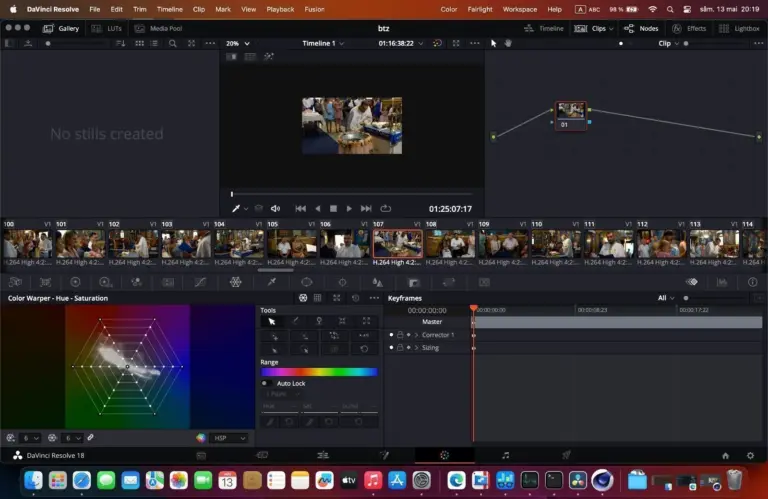This screenshot has height=499, width=768.
Task: Open the Workspace menu
Action: point(520,9)
